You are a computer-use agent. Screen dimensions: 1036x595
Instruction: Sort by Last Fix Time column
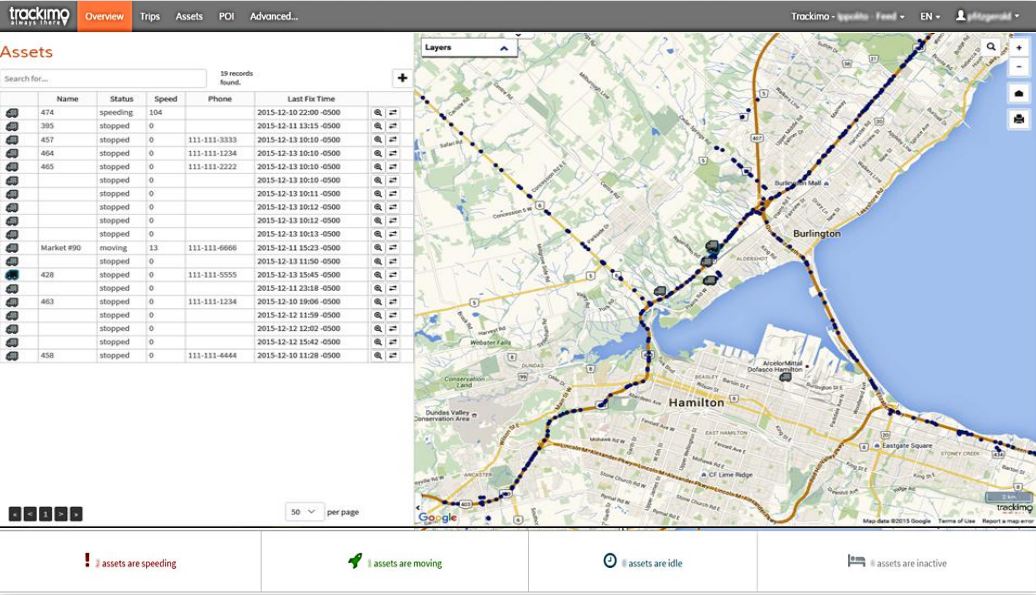click(x=311, y=99)
